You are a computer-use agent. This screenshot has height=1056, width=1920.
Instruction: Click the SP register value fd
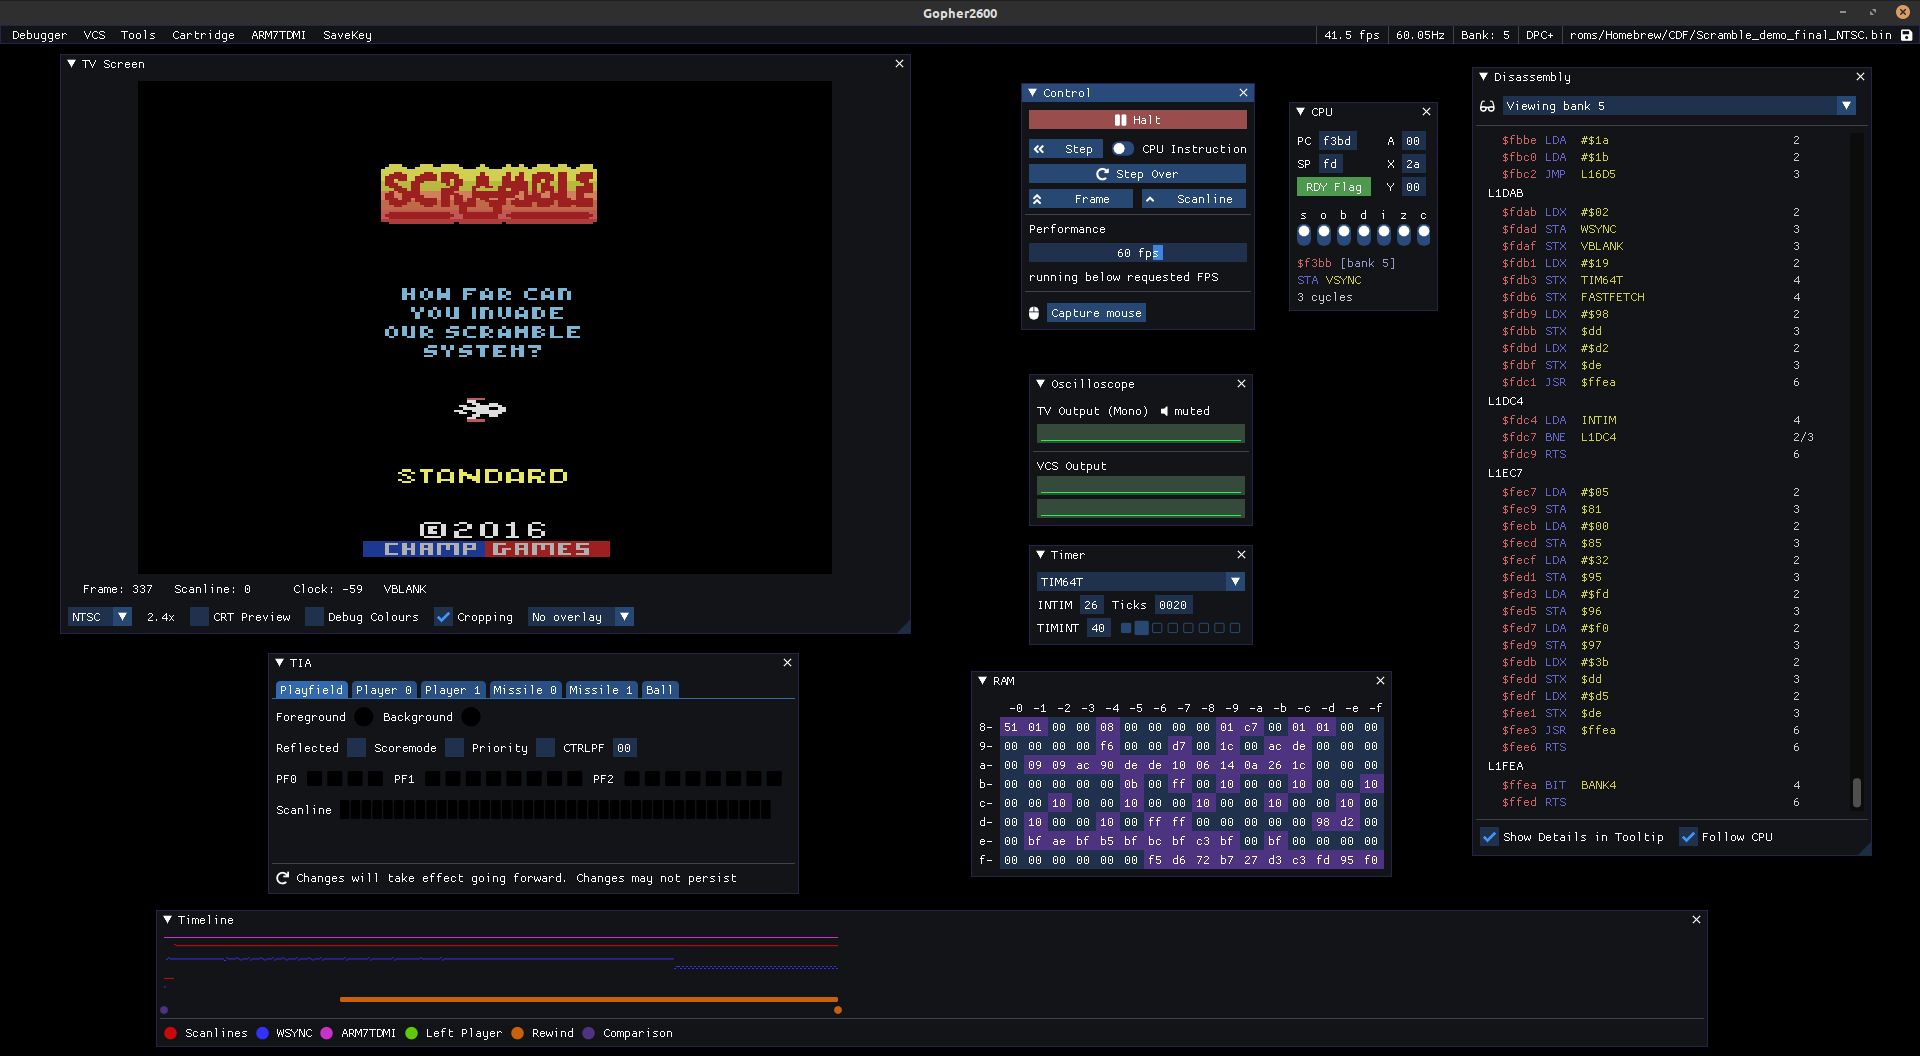(1330, 164)
